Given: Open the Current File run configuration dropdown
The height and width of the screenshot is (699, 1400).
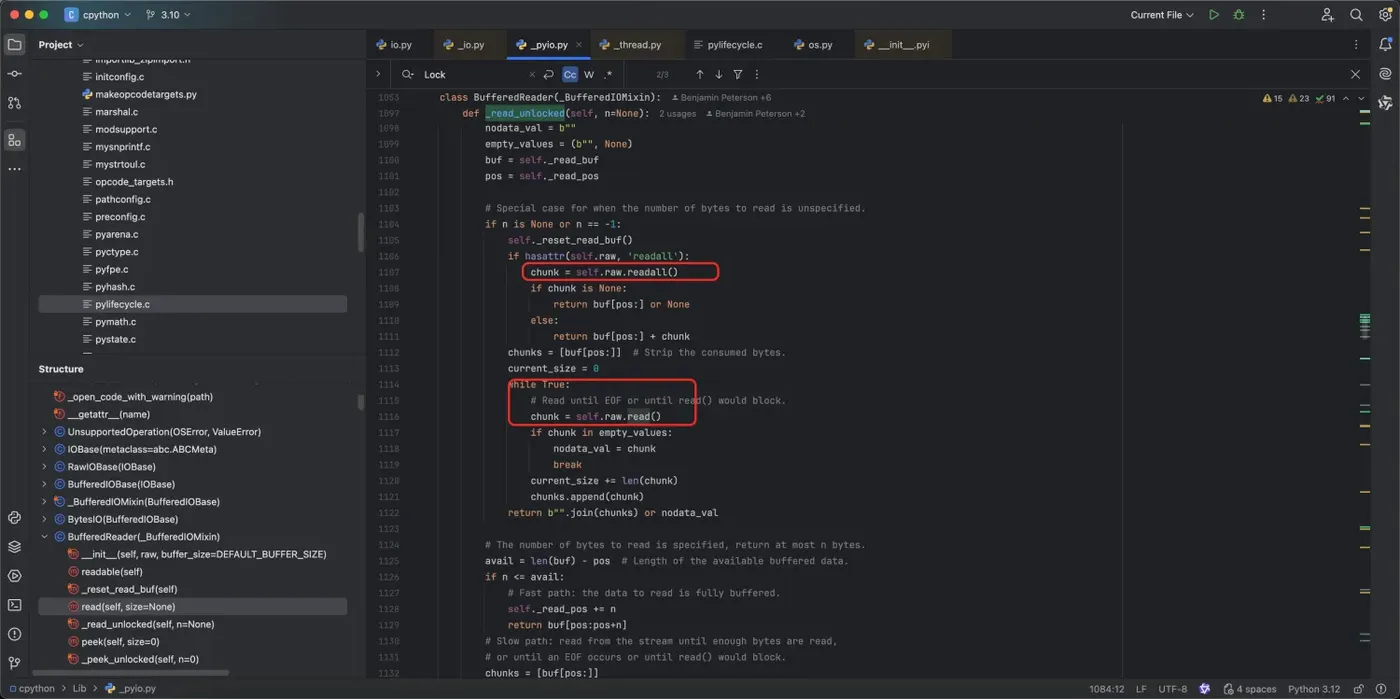Looking at the screenshot, I should click(x=1162, y=15).
